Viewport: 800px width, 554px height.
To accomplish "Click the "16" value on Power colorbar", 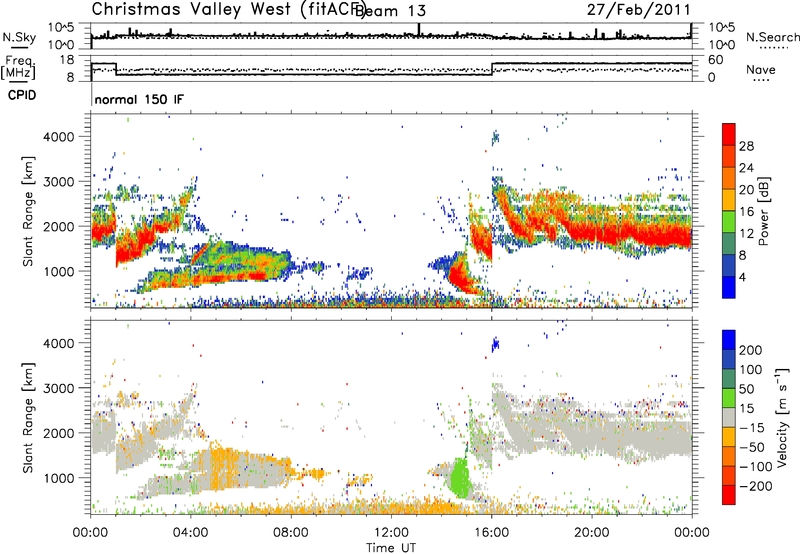I will (x=746, y=212).
